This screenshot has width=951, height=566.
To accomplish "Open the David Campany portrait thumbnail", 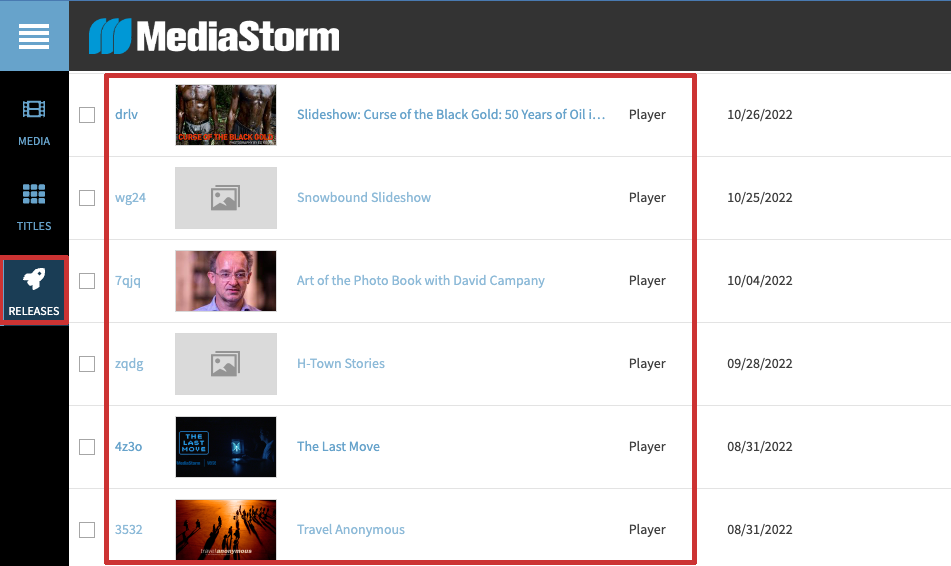I will tap(225, 281).
